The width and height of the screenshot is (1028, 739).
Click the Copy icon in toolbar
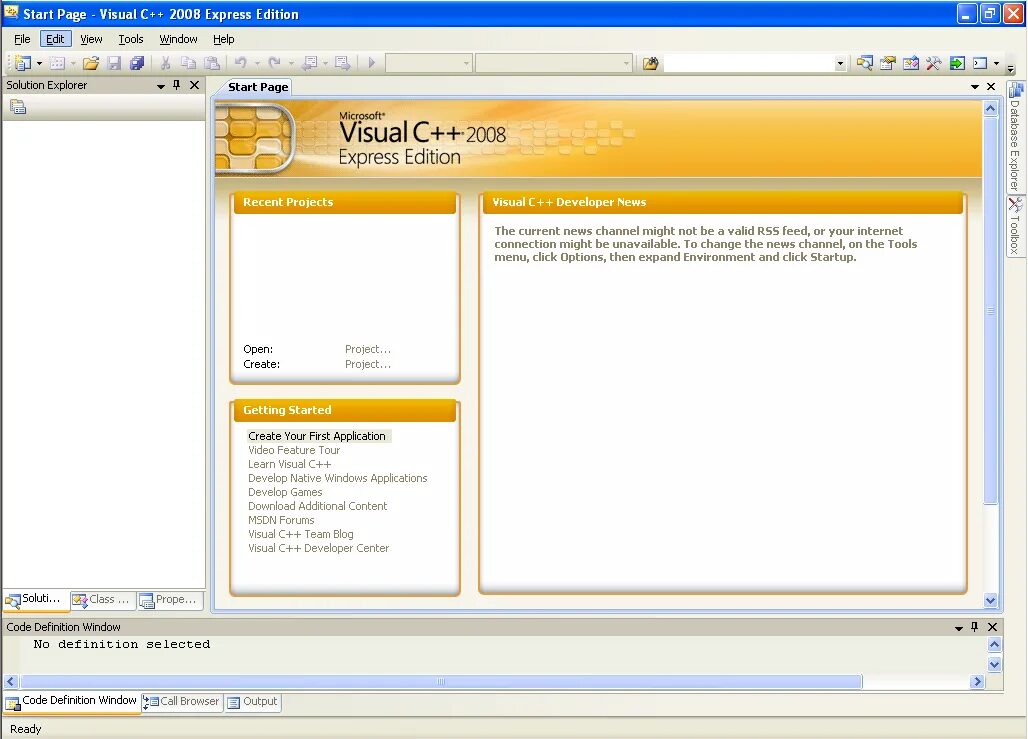[188, 63]
